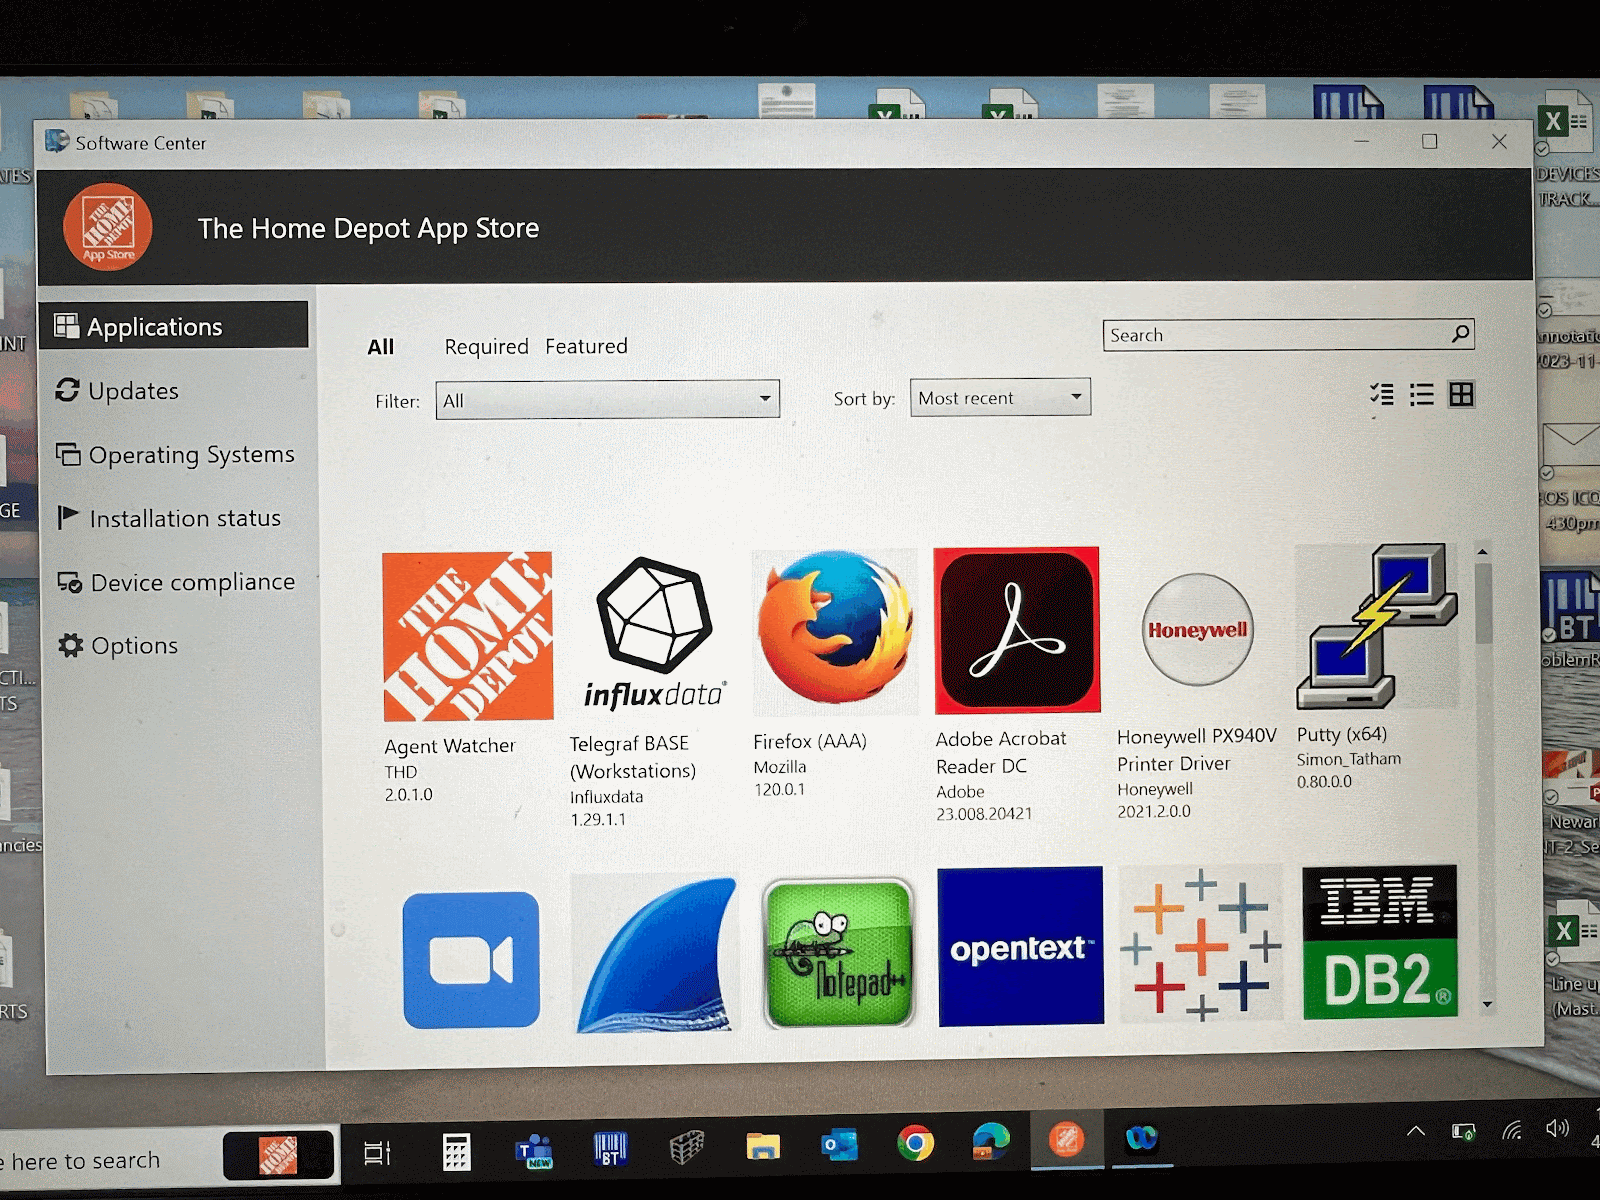The height and width of the screenshot is (1200, 1600).
Task: Click the Agent Watcher app name
Action: [x=450, y=746]
